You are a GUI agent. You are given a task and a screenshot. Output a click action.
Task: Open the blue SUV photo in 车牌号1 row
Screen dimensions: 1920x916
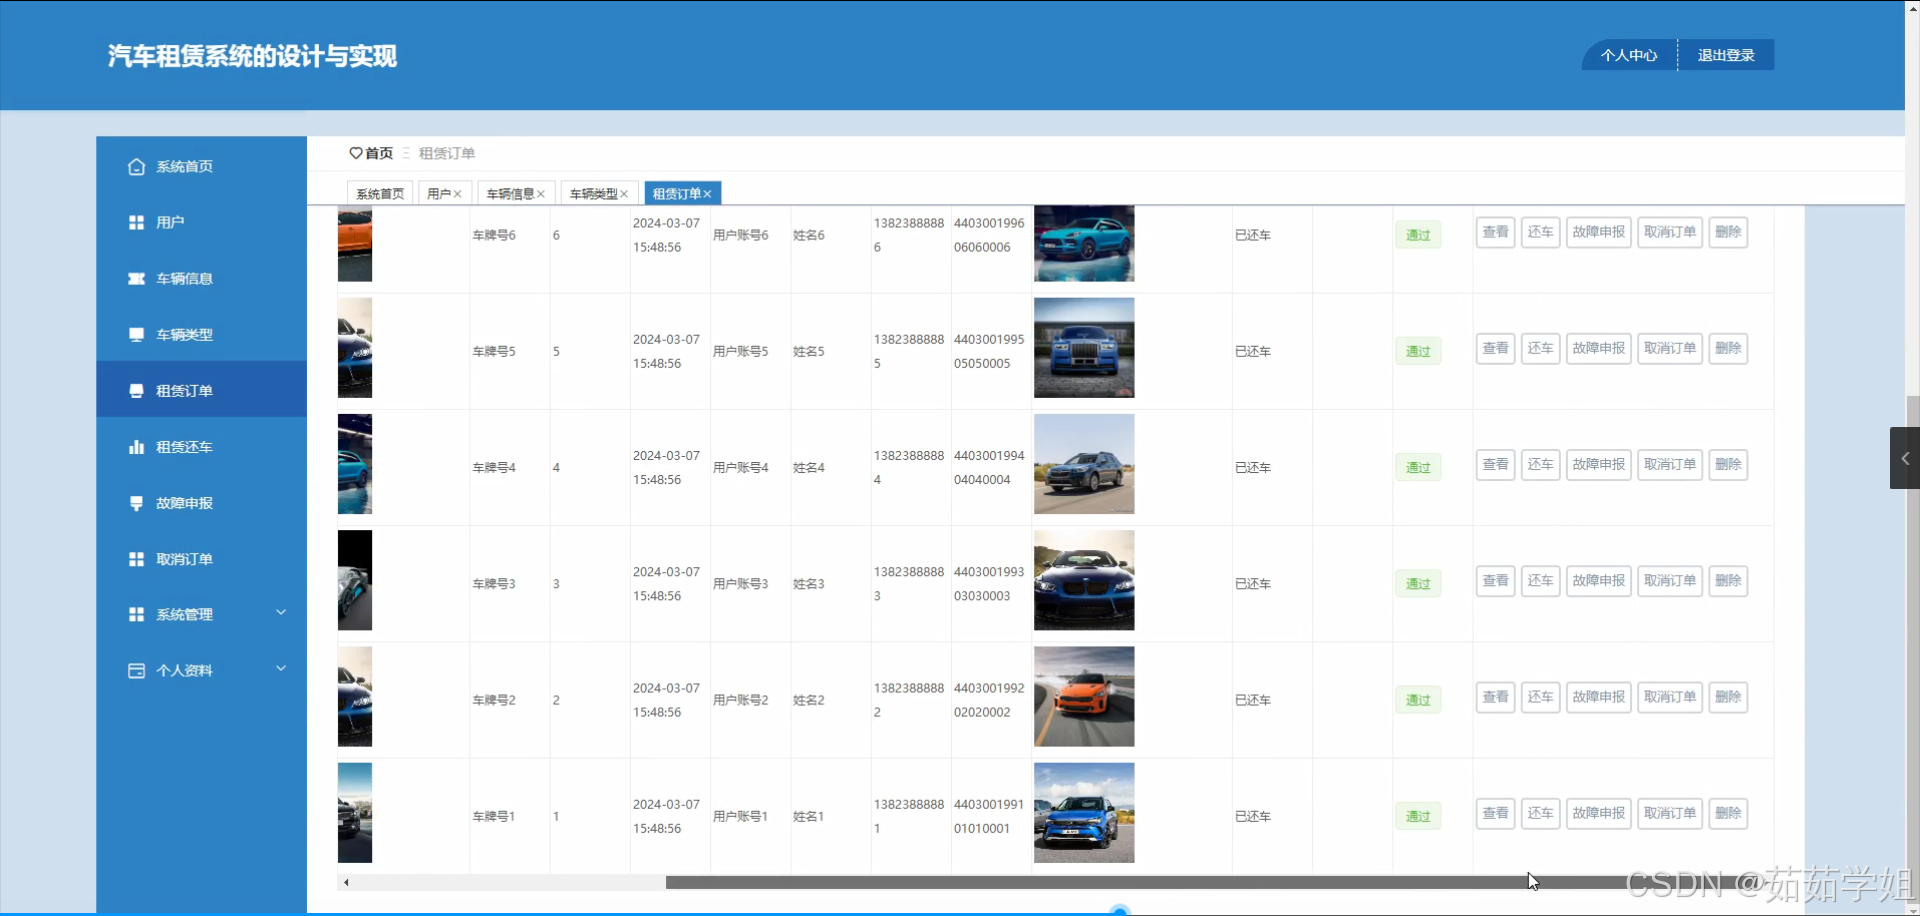pos(1084,813)
